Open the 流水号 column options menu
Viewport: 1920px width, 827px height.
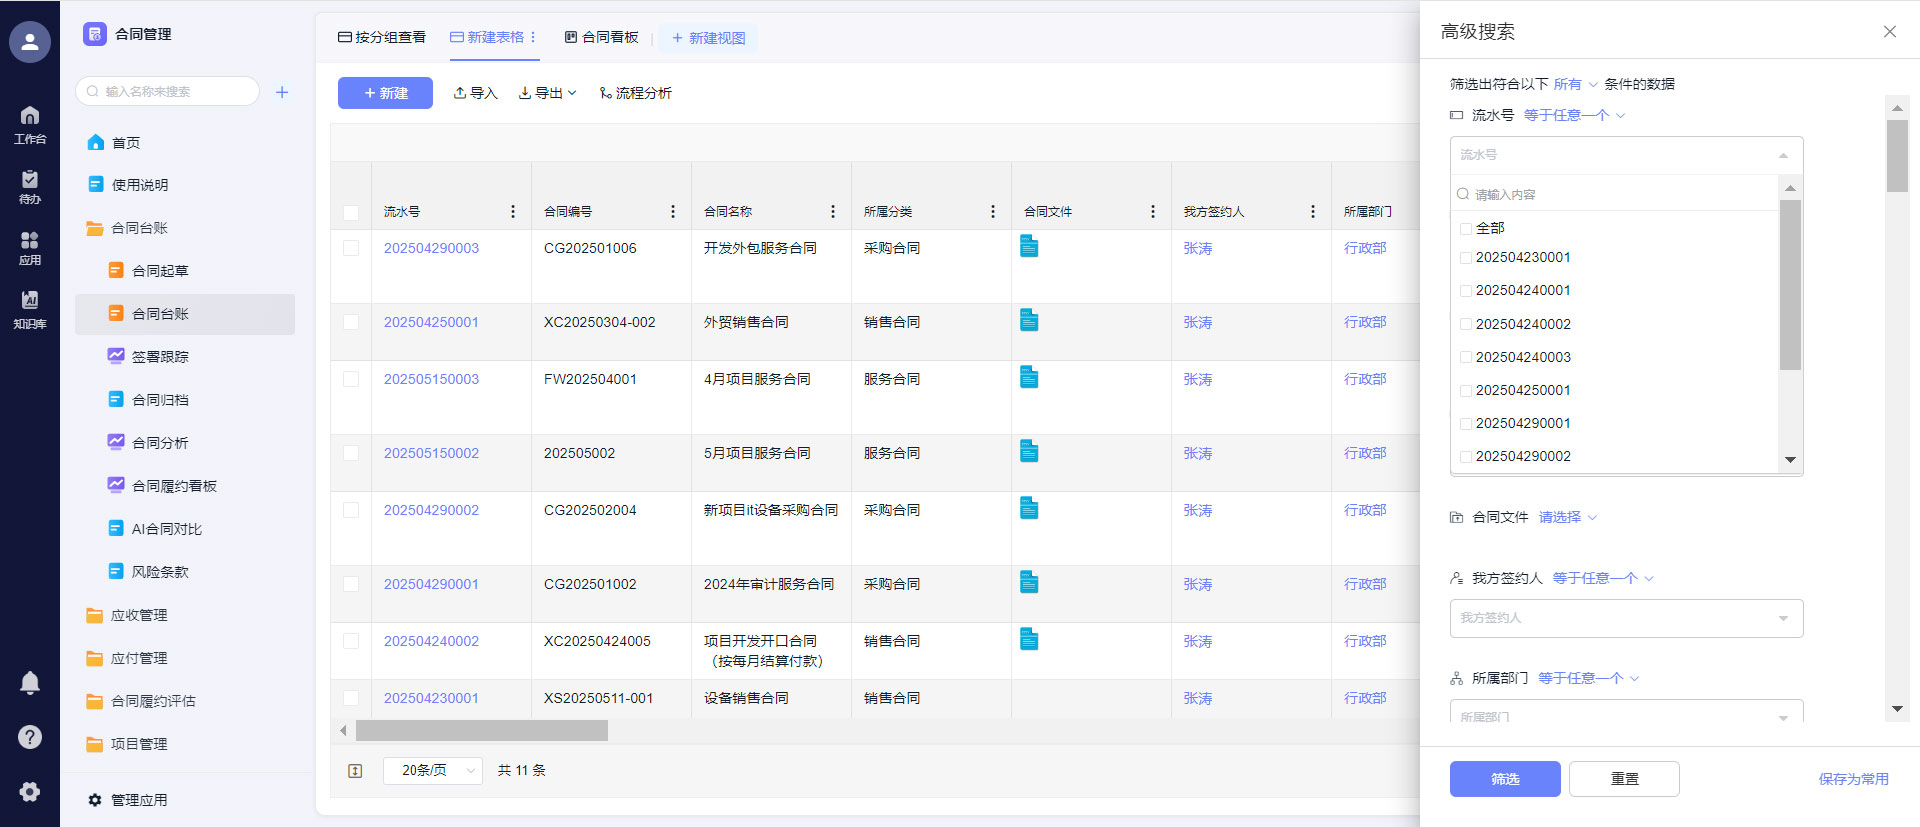click(513, 212)
